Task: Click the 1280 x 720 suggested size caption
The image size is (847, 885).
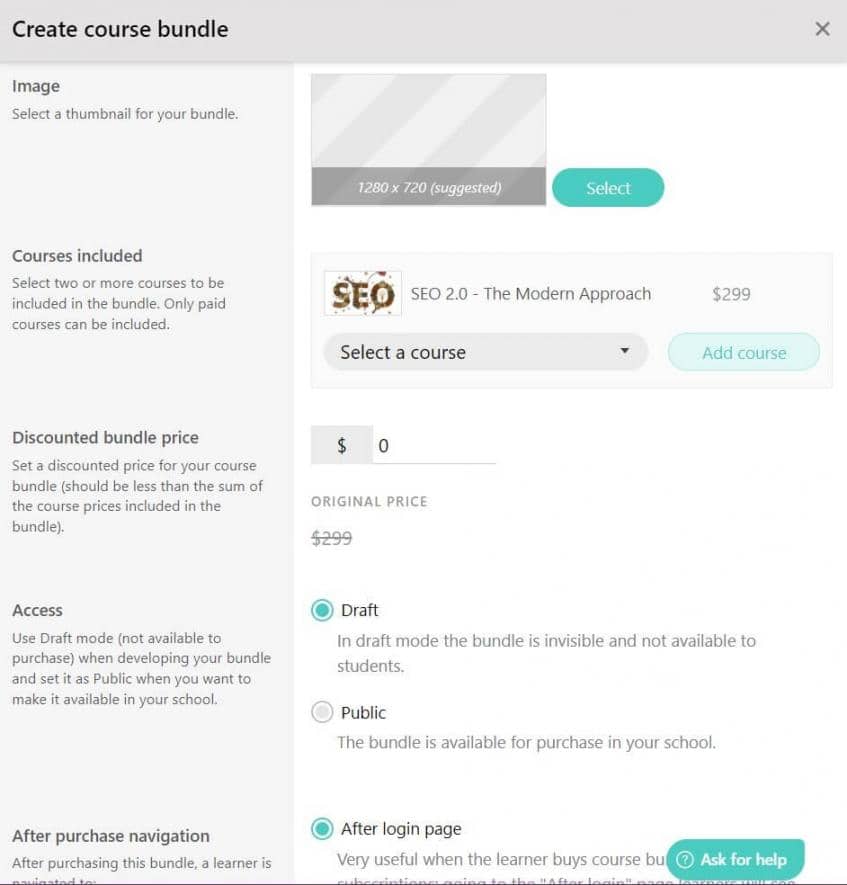Action: 429,187
